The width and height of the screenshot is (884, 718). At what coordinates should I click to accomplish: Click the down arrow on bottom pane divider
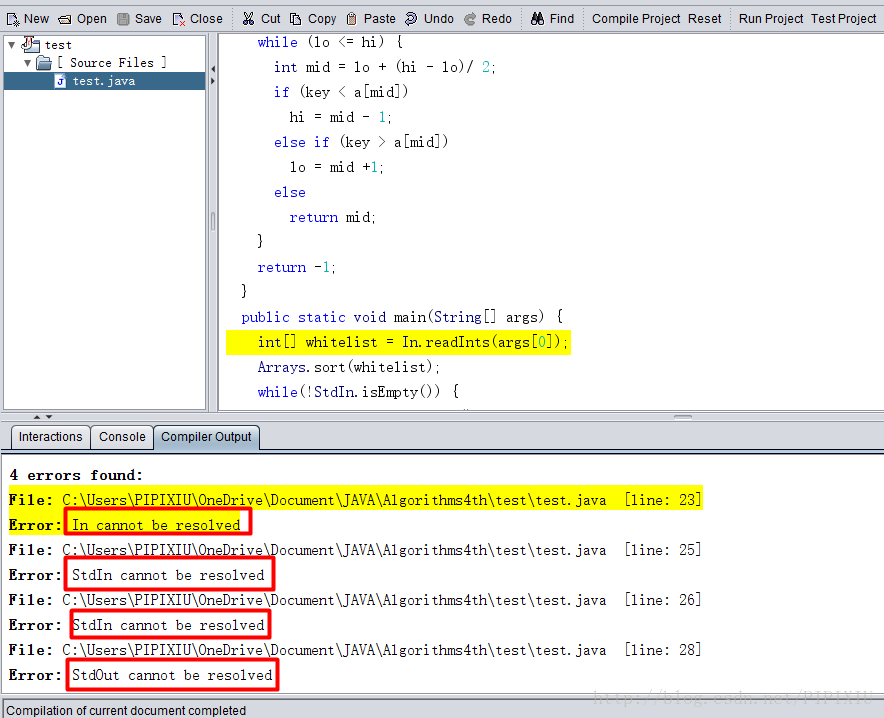[x=49, y=417]
